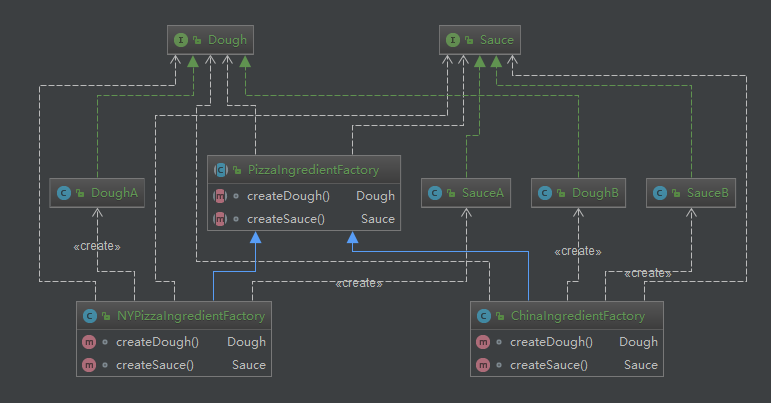Click Dough return type in NYPizzaIngredientFactory

click(x=246, y=342)
